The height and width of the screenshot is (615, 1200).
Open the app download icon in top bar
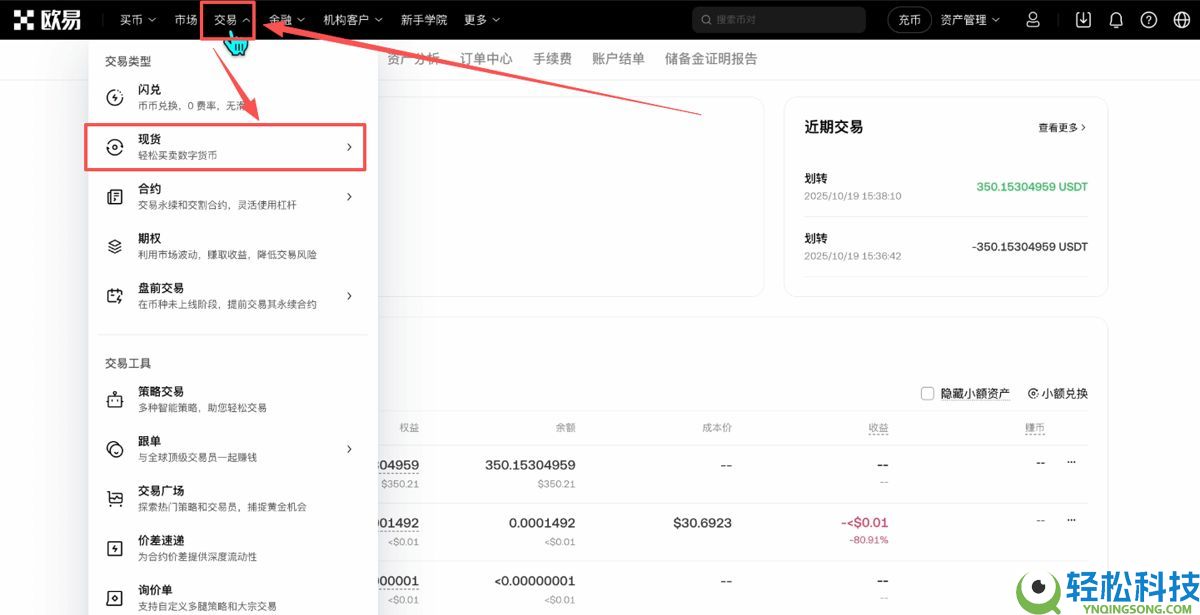[1082, 19]
